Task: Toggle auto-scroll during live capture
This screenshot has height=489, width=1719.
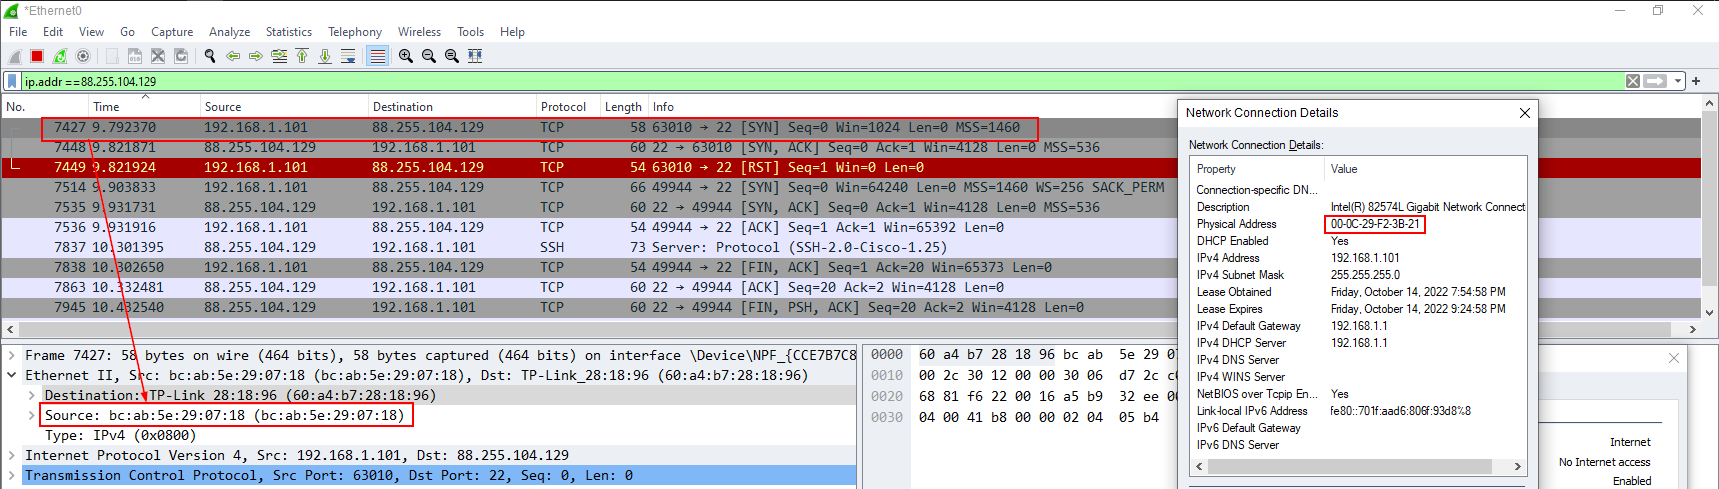Action: (x=348, y=56)
